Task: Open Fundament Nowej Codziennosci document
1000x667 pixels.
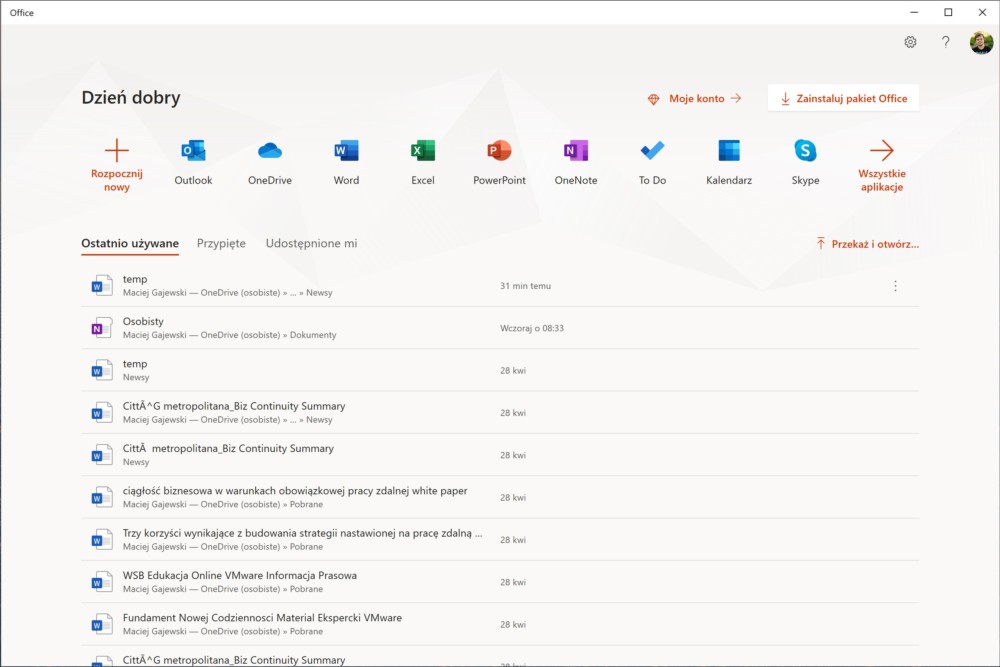Action: point(500,624)
